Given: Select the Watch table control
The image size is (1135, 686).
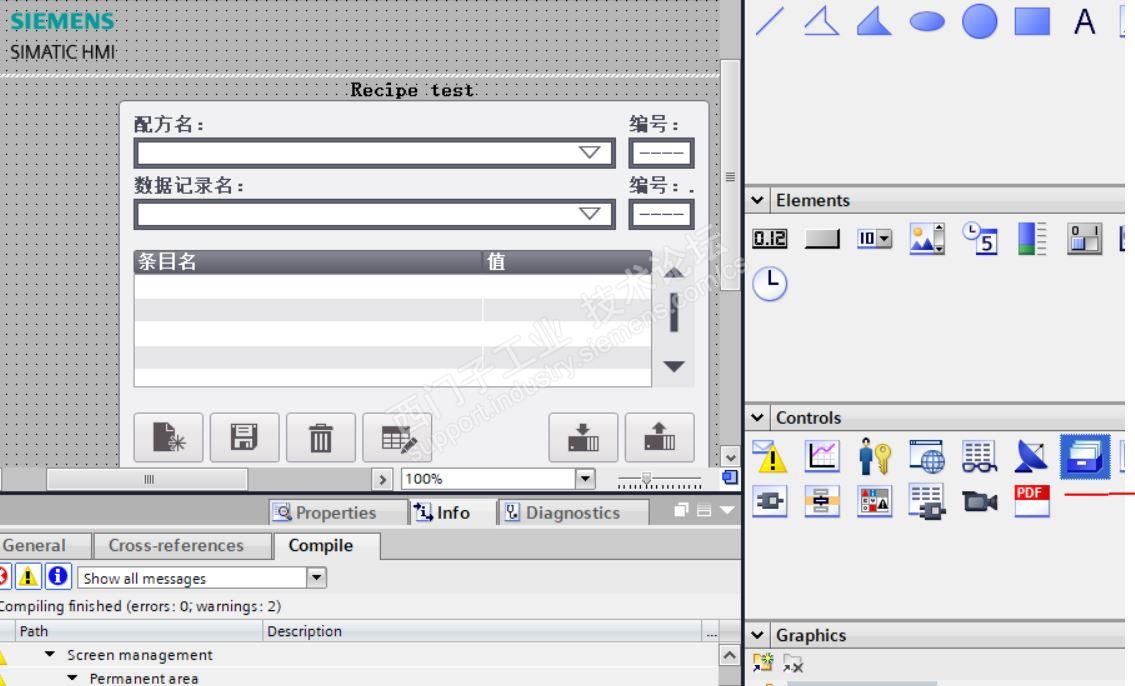Looking at the screenshot, I should [x=979, y=456].
